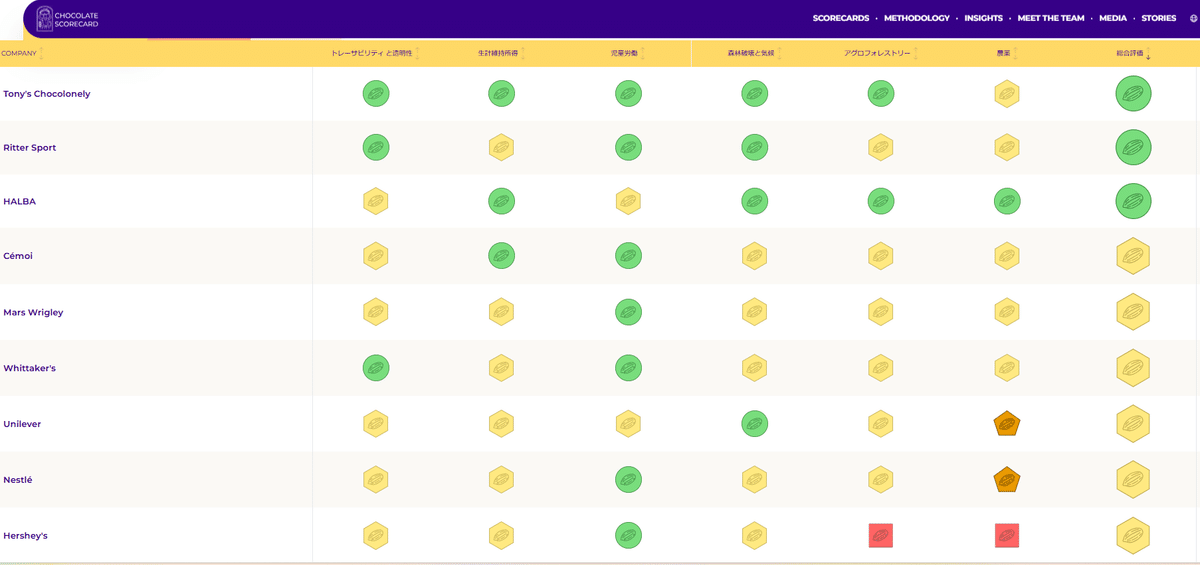Open Tony's Chocolonely company link

pos(47,94)
